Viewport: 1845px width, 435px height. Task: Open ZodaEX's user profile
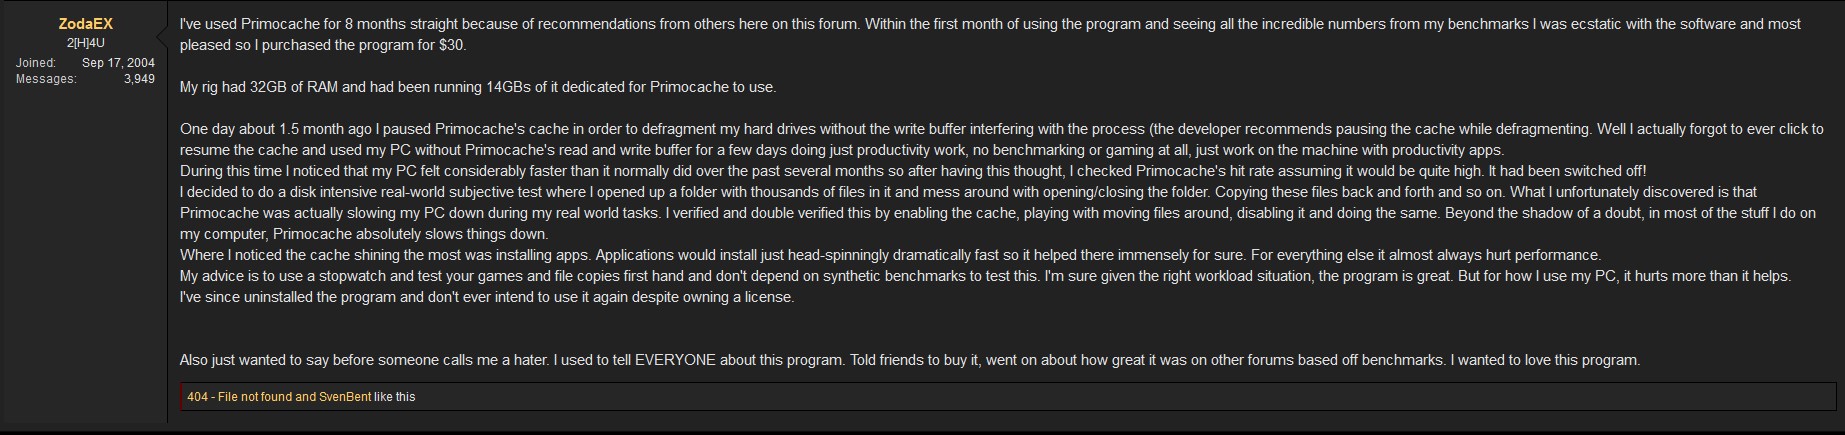pos(85,25)
